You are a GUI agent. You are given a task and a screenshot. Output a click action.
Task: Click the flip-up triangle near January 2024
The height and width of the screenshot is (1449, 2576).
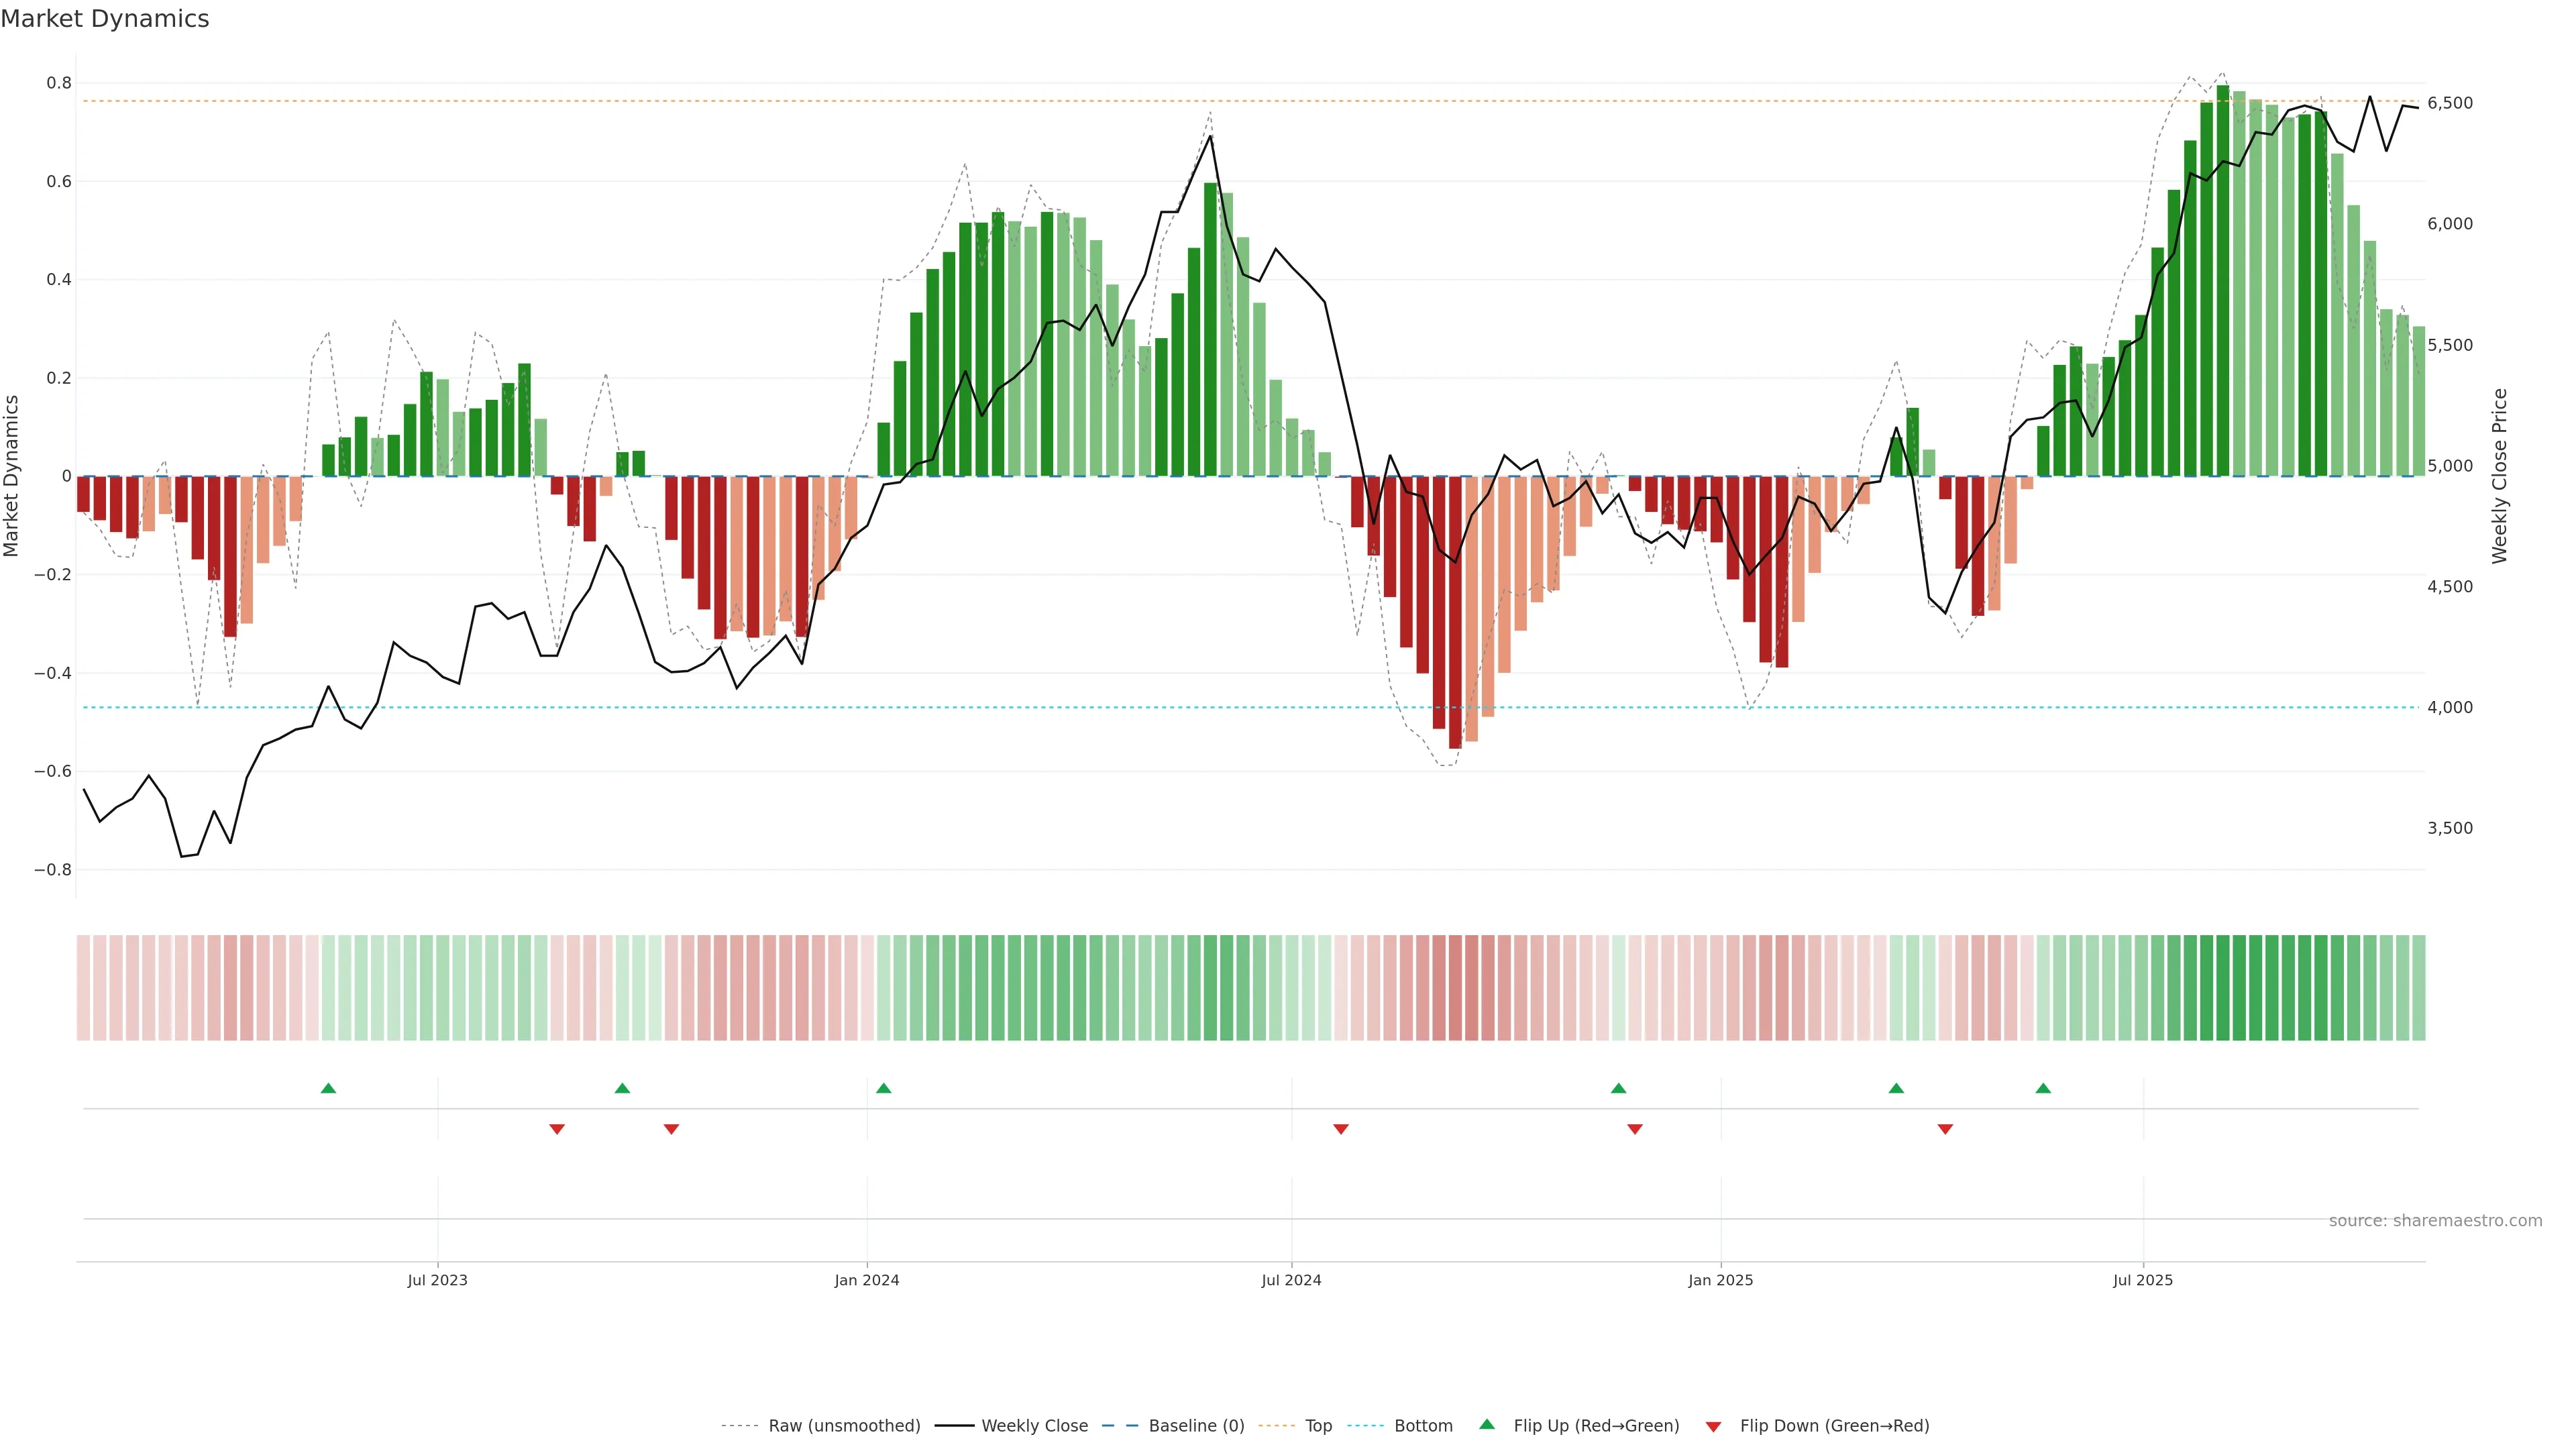coord(883,1088)
